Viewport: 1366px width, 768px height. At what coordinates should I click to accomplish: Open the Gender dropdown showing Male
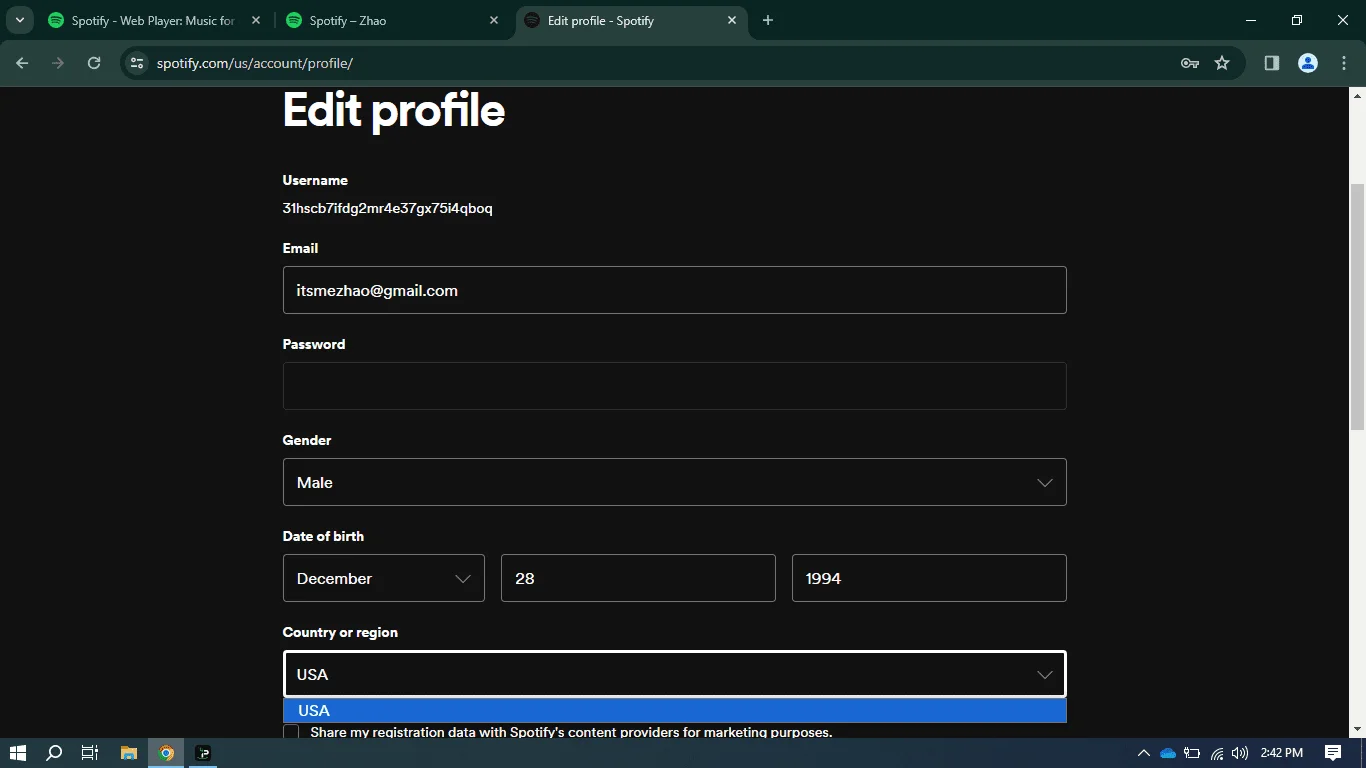[675, 482]
